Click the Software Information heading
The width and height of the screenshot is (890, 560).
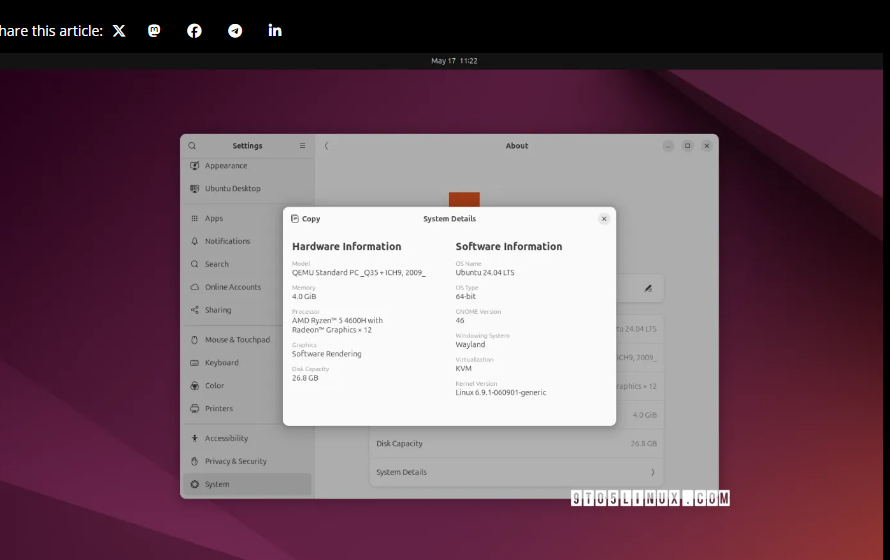509,246
